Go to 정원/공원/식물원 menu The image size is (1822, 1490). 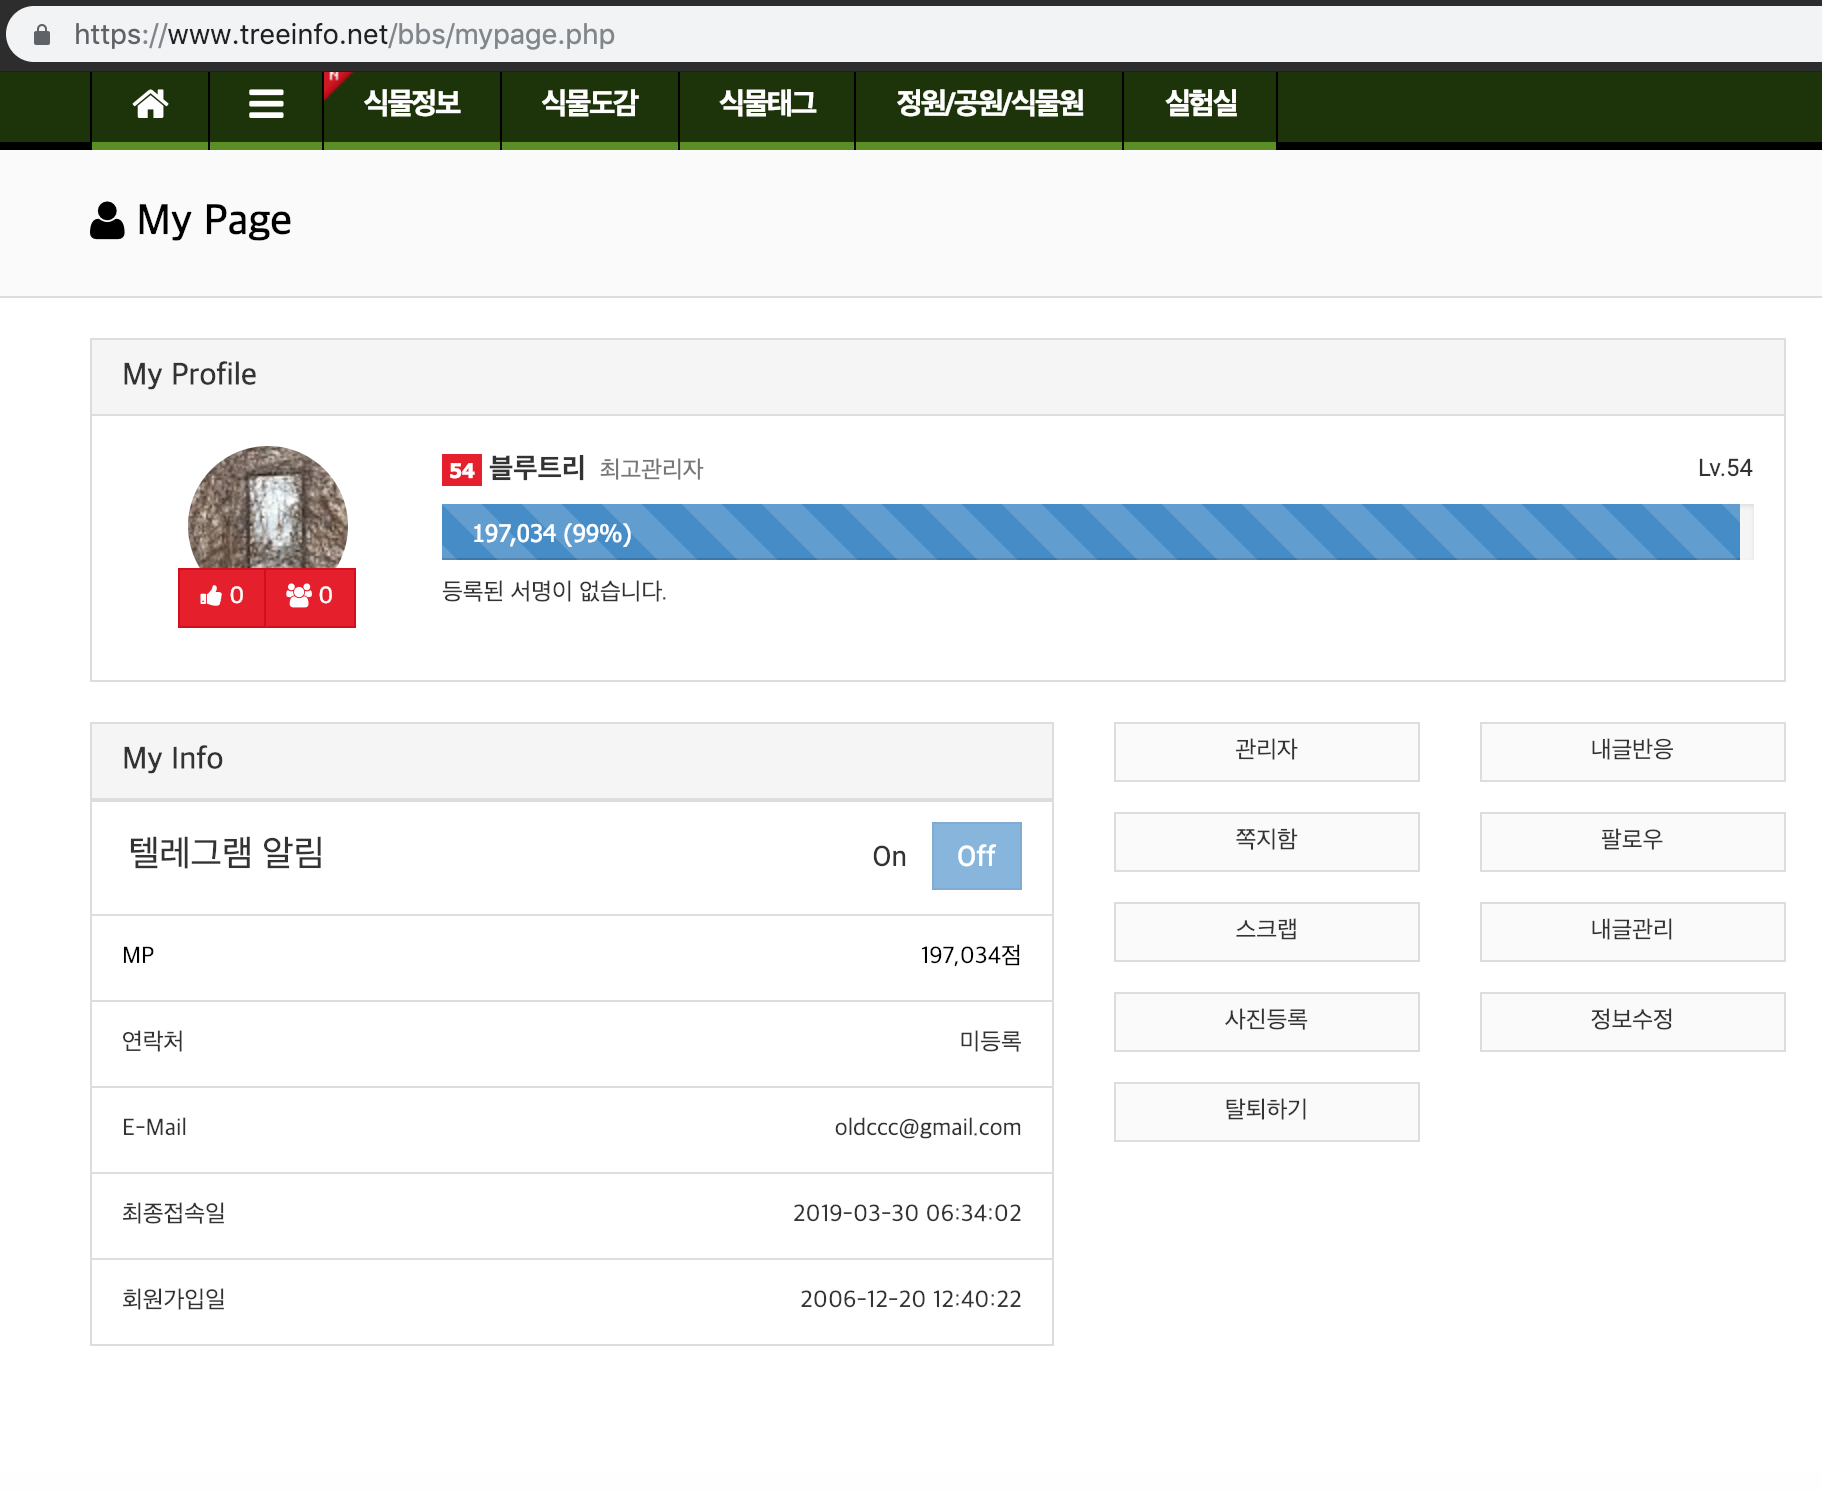click(989, 104)
